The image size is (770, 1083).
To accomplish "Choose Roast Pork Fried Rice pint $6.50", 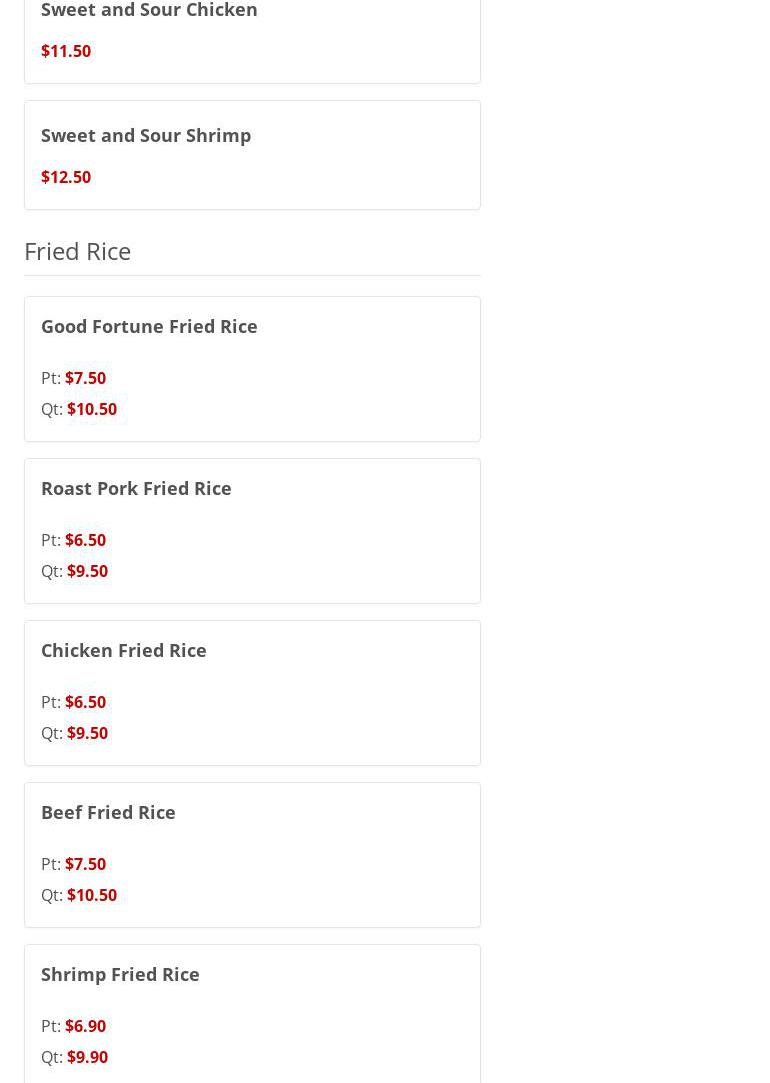I will click(85, 540).
